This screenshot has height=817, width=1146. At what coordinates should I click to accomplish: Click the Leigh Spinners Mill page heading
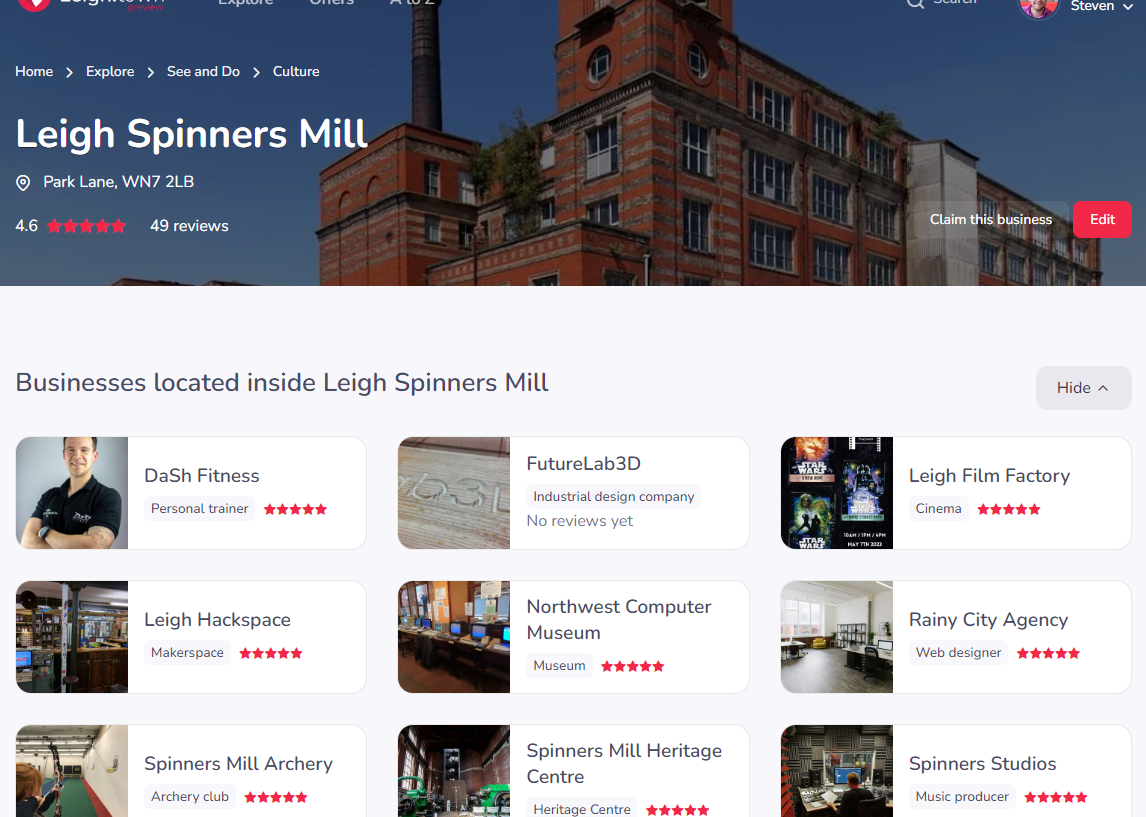point(191,134)
